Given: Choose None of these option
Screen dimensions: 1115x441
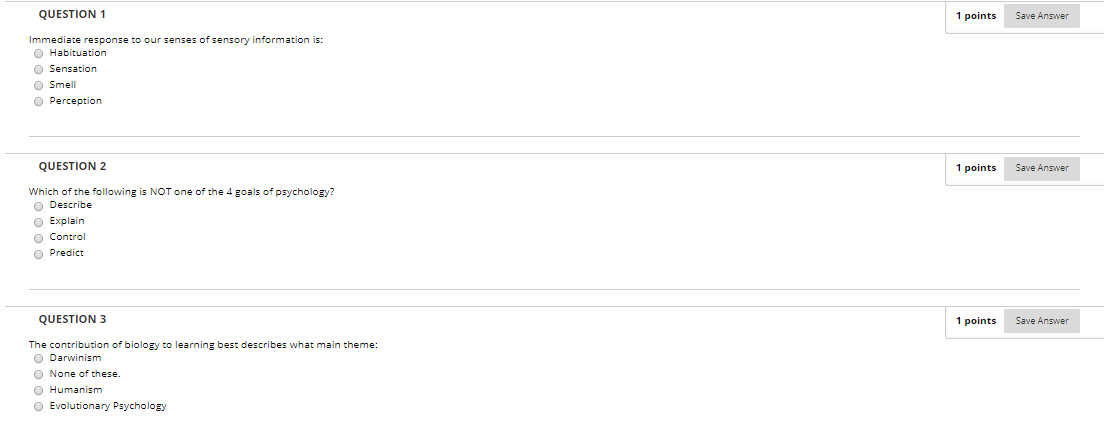Looking at the screenshot, I should point(38,374).
